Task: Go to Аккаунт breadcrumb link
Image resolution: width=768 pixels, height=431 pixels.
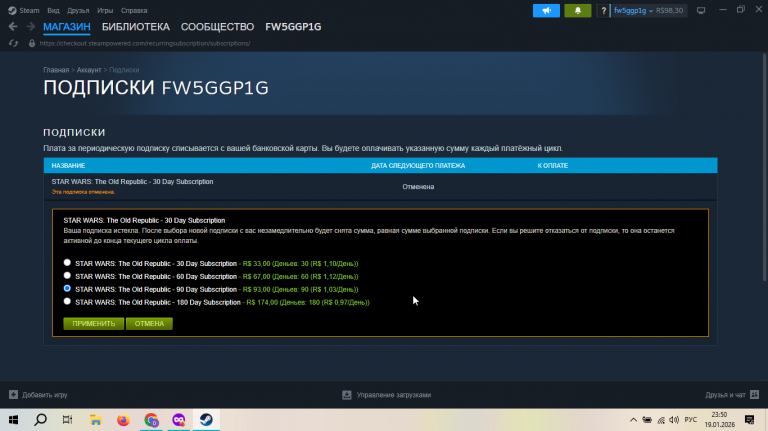Action: click(89, 70)
